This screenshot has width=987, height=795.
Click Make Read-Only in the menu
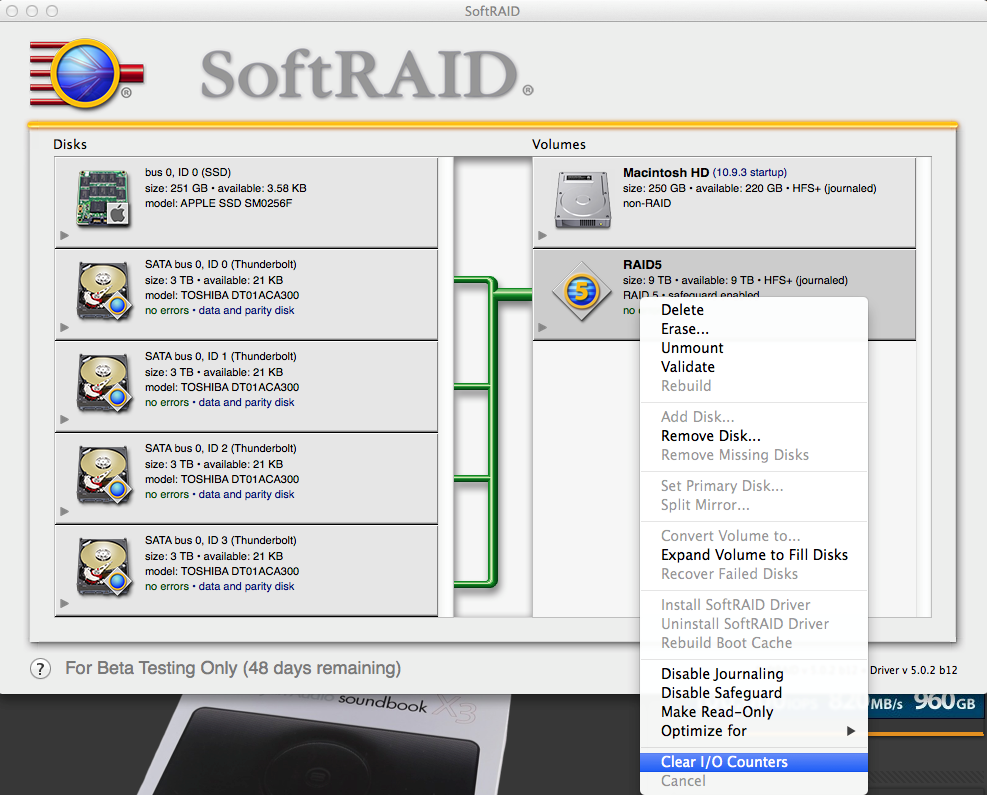coord(717,712)
